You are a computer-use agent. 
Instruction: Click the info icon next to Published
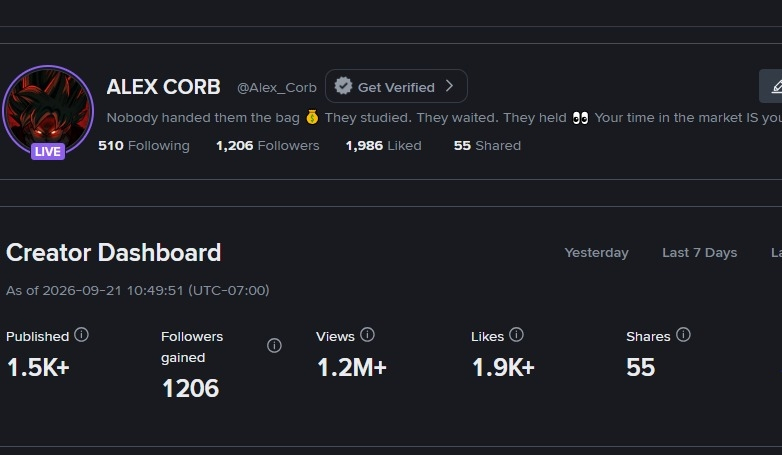[x=81, y=335]
